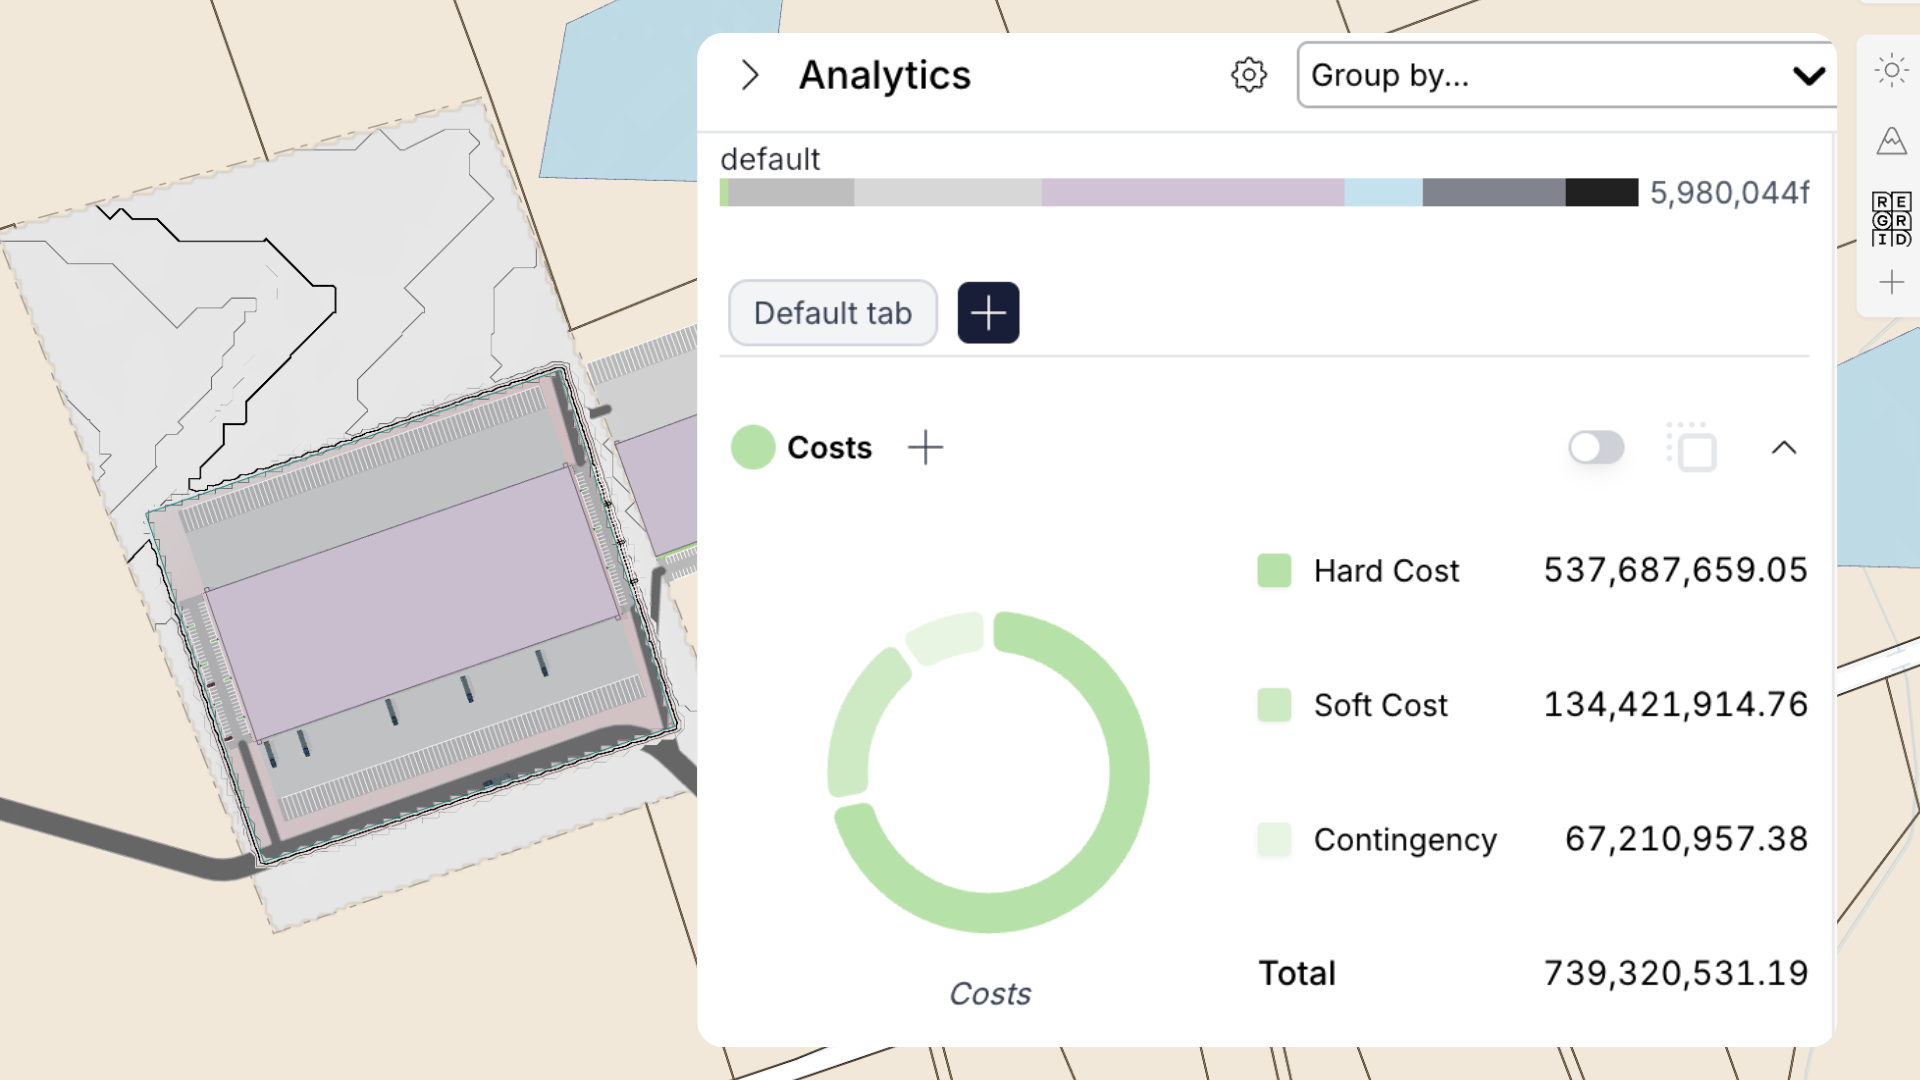Collapse the Costs section chevron
This screenshot has height=1080, width=1920.
(x=1784, y=447)
